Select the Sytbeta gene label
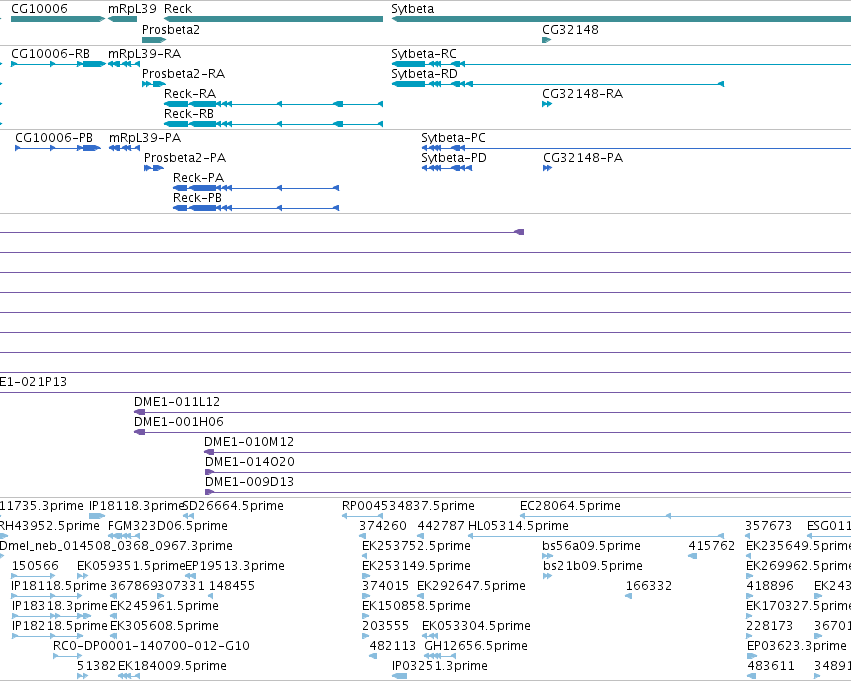 [412, 9]
